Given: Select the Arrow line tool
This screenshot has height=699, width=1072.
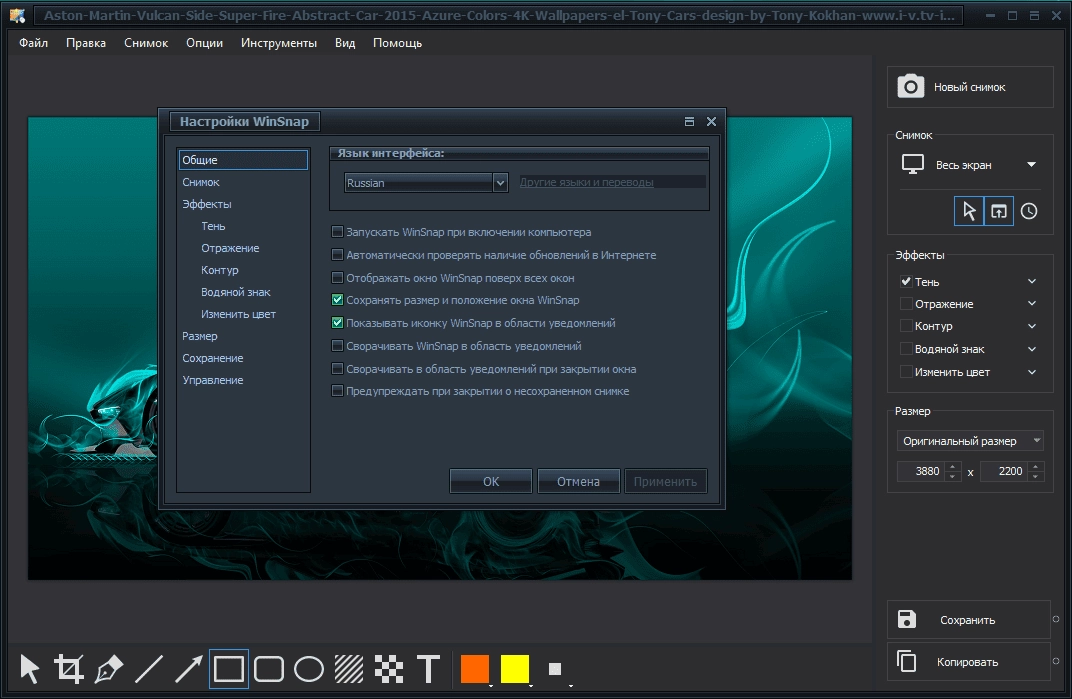Looking at the screenshot, I should click(189, 668).
